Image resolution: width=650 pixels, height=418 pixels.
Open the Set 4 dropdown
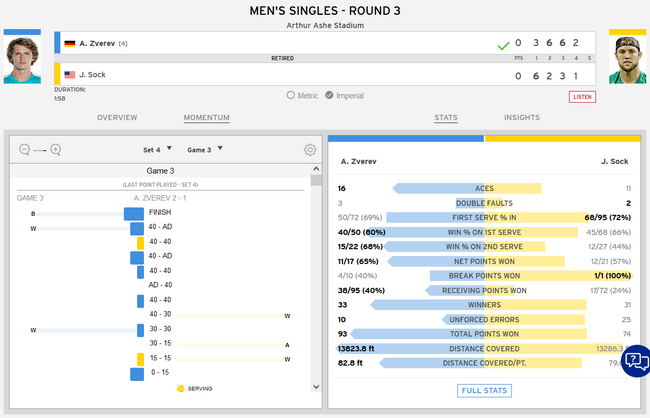[x=155, y=150]
